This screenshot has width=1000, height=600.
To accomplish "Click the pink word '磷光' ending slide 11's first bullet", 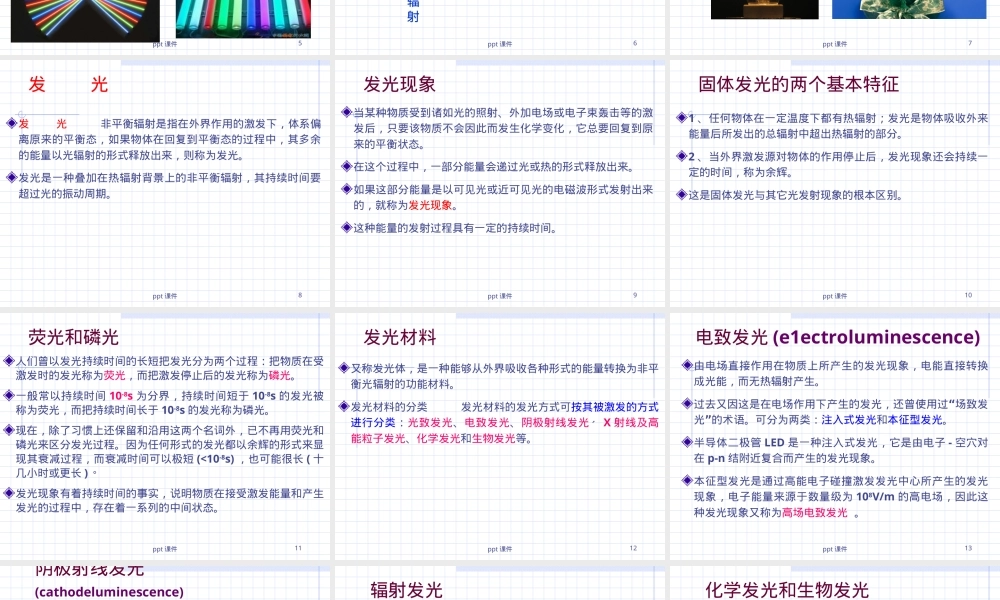I will [279, 376].
